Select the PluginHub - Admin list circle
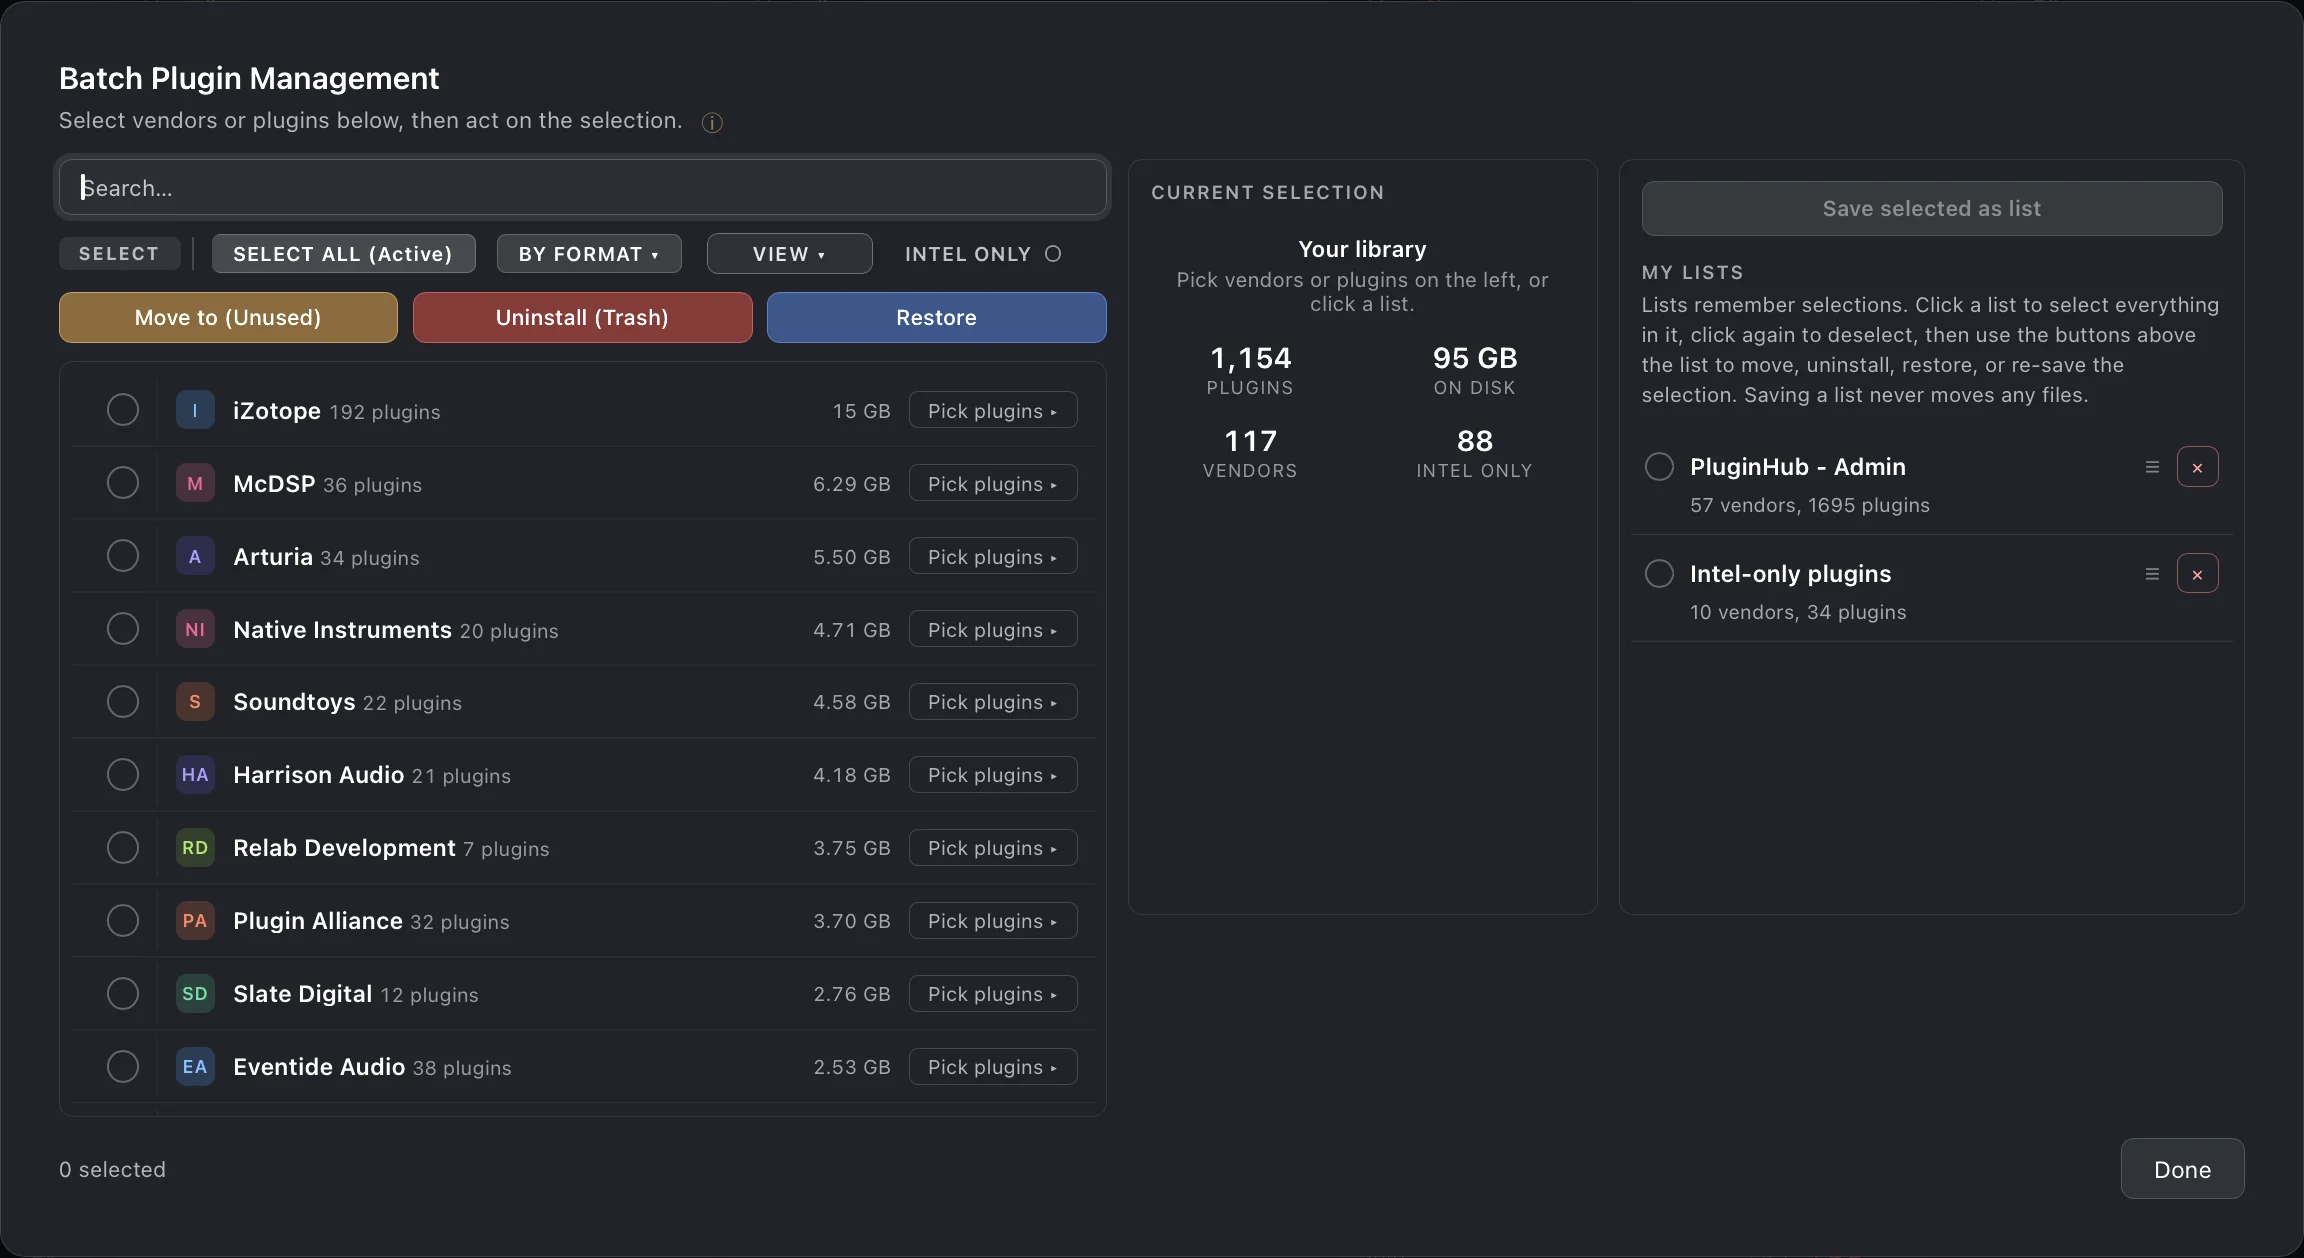Viewport: 2304px width, 1258px height. [1659, 467]
